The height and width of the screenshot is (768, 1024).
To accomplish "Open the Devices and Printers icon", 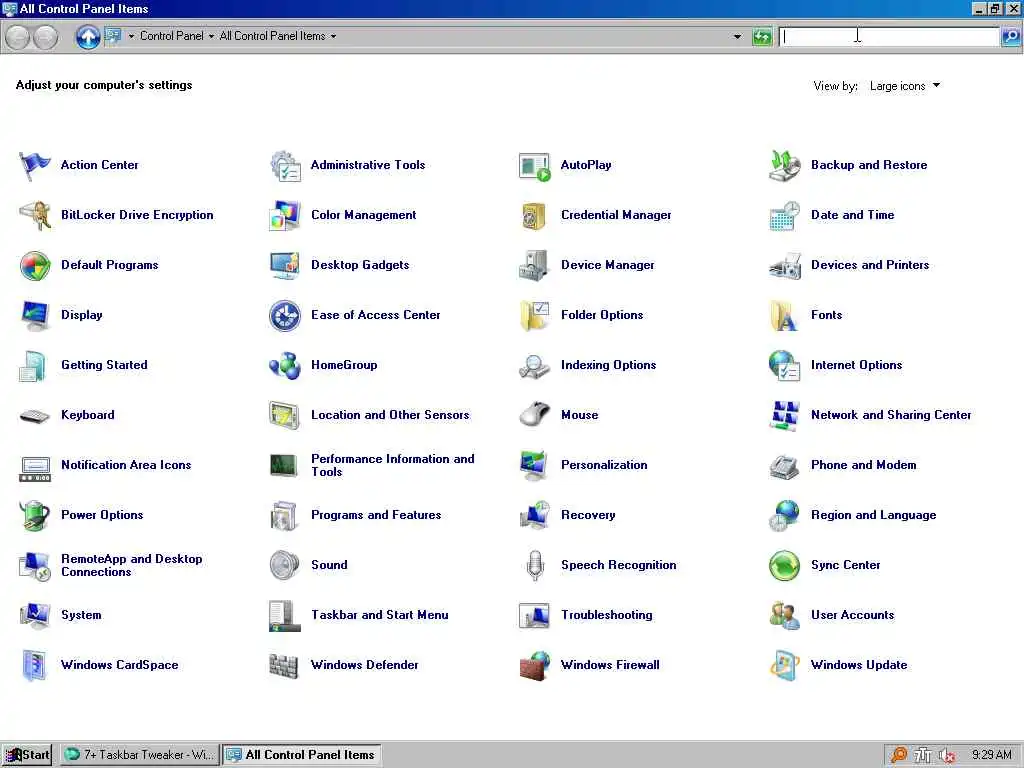I will pyautogui.click(x=784, y=265).
